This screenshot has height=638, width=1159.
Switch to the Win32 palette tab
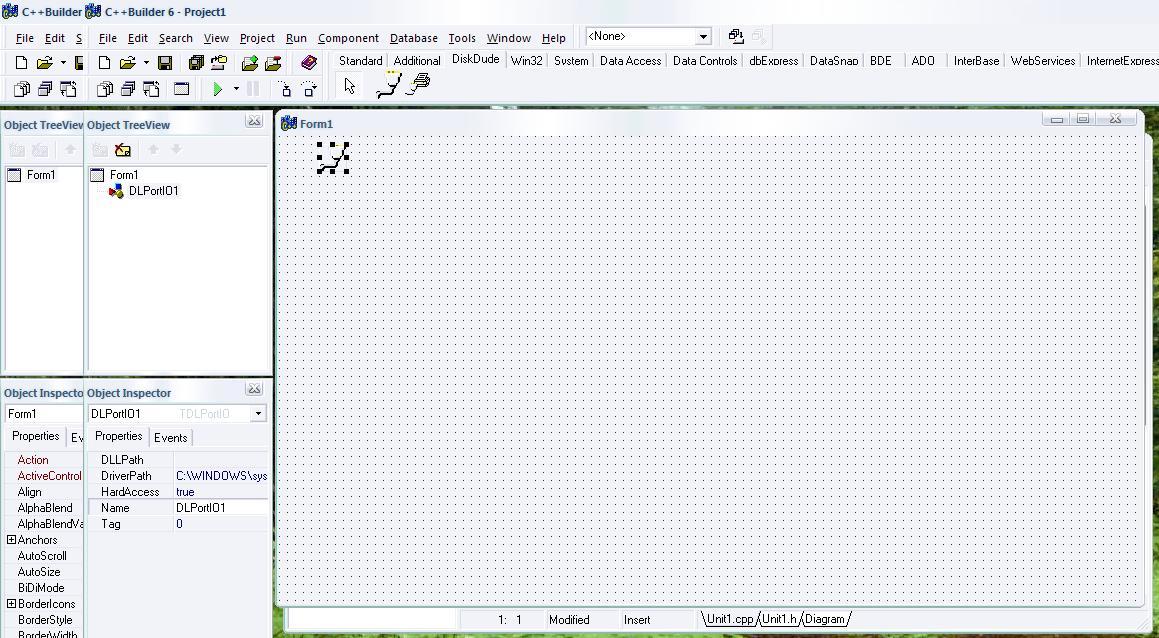pyautogui.click(x=526, y=61)
